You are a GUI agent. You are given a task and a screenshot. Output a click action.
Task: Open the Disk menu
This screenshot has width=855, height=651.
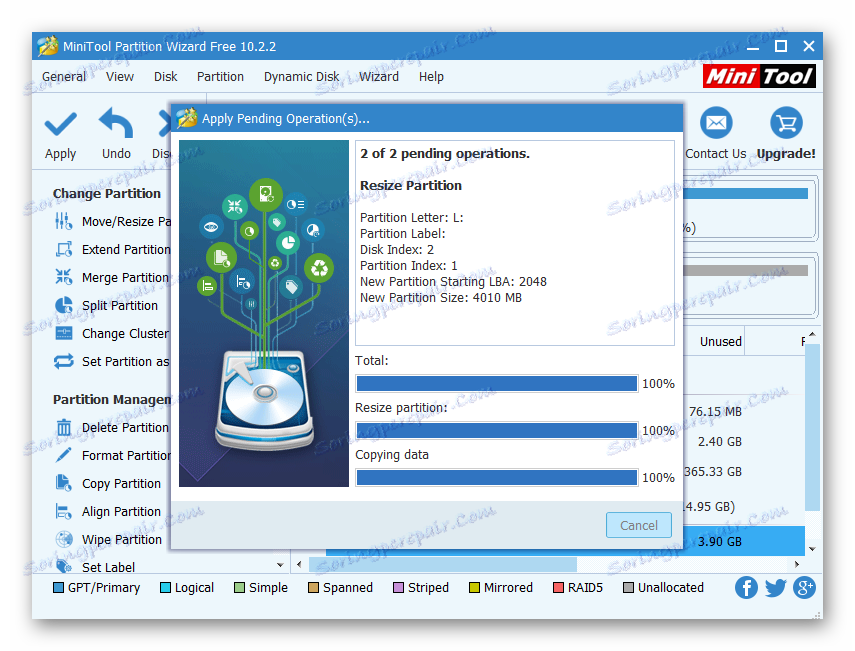165,77
